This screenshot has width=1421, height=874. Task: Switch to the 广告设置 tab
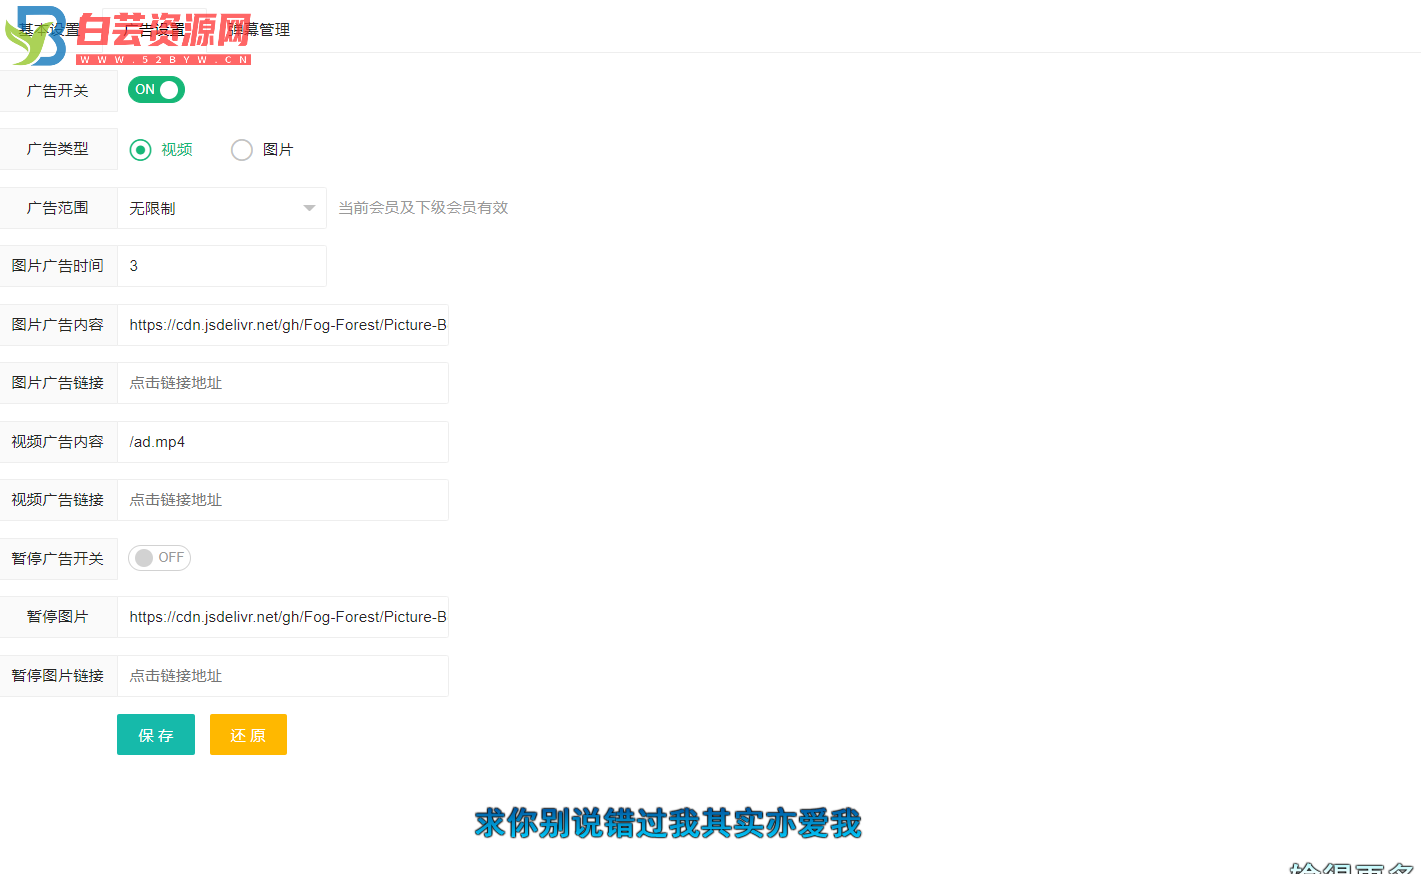pos(155,30)
